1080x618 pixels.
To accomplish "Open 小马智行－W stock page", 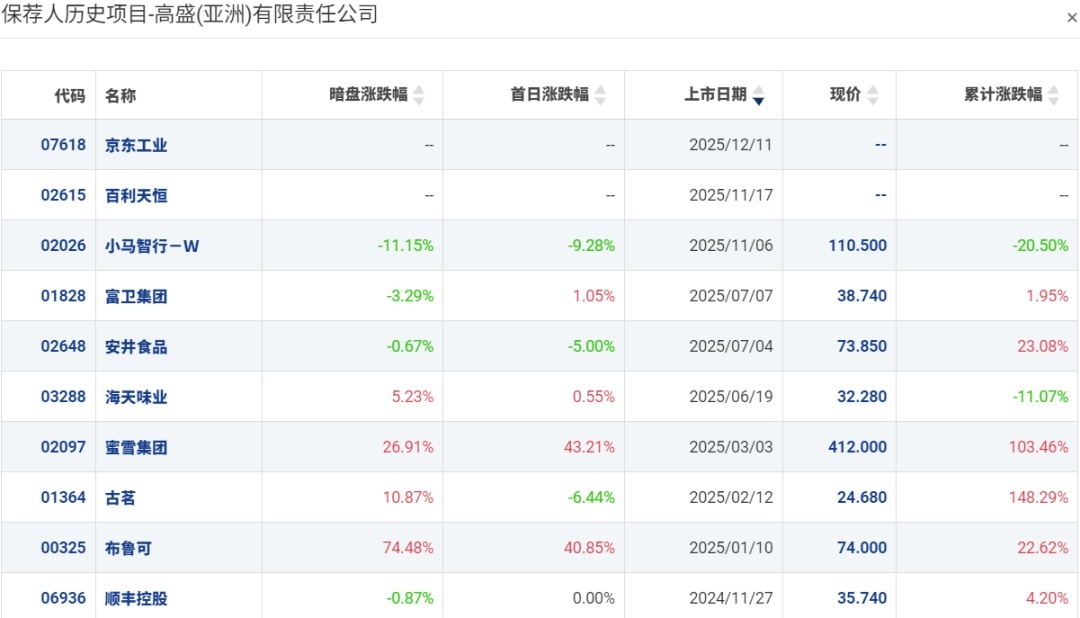I will 152,246.
